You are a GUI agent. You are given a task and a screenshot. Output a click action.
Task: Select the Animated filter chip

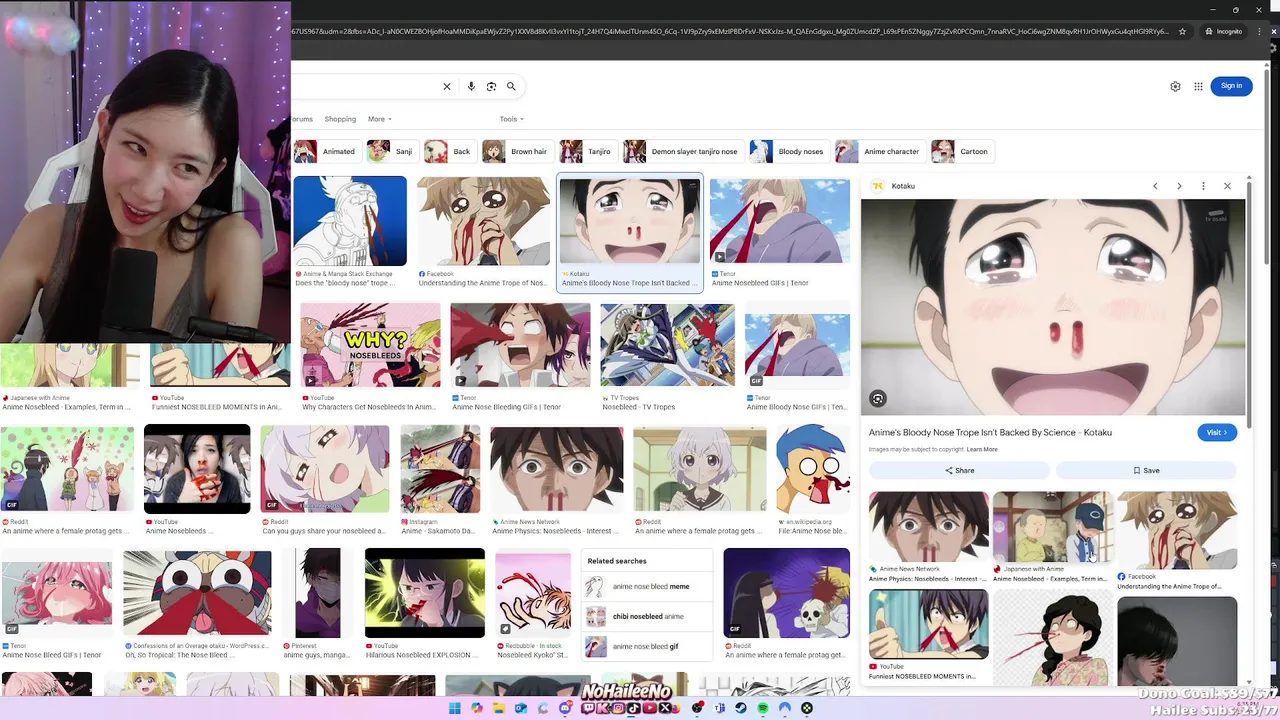[x=326, y=152]
